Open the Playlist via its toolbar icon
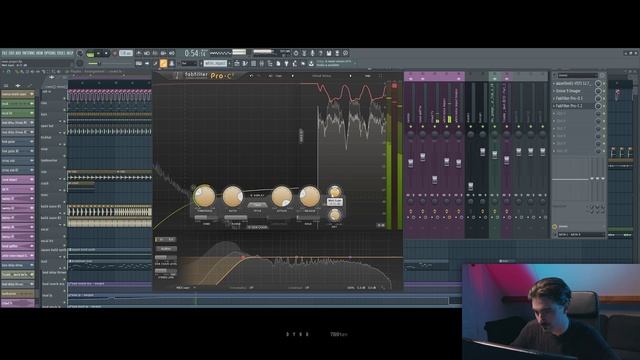 pyautogui.click(x=237, y=63)
